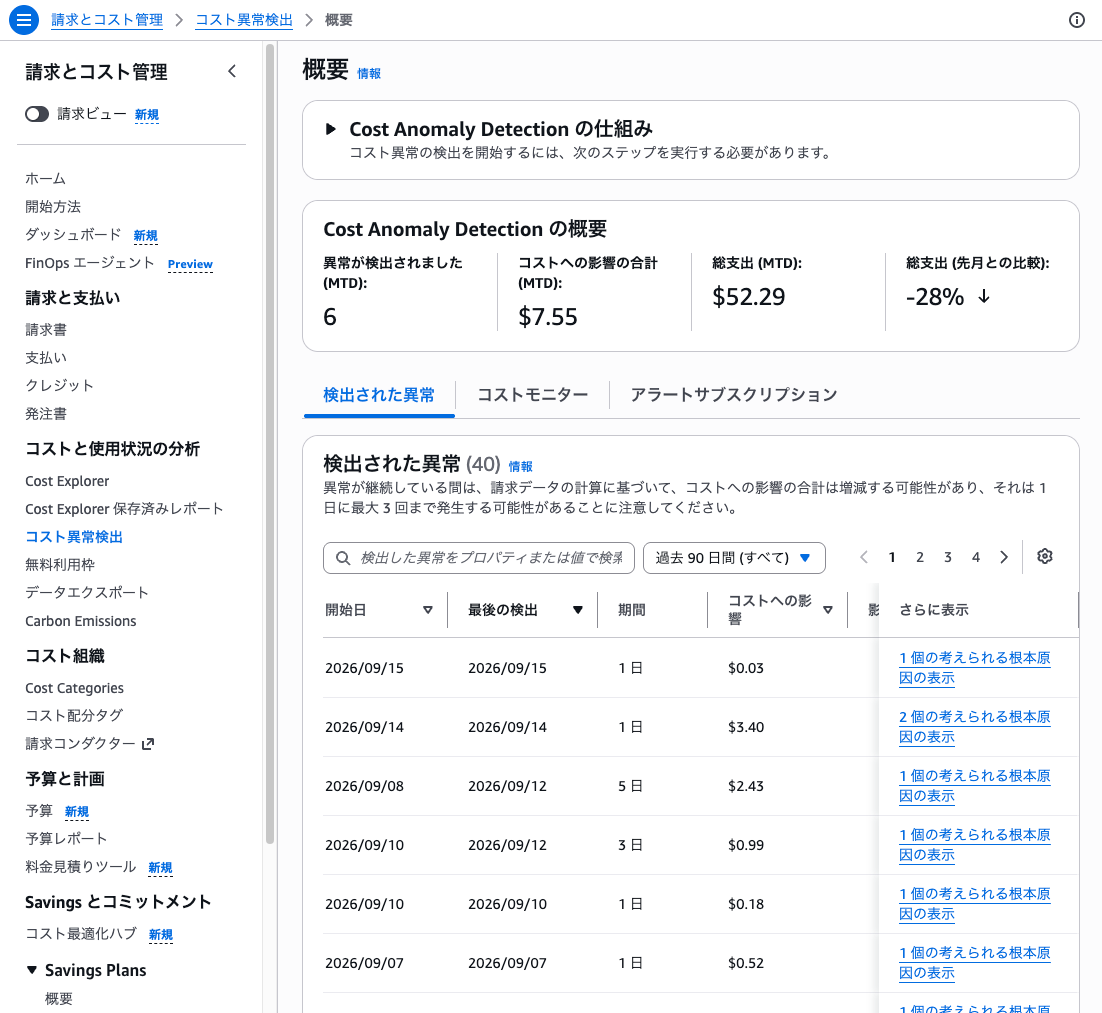
Task: Sort by 最後の検出 column arrow
Action: click(x=578, y=610)
